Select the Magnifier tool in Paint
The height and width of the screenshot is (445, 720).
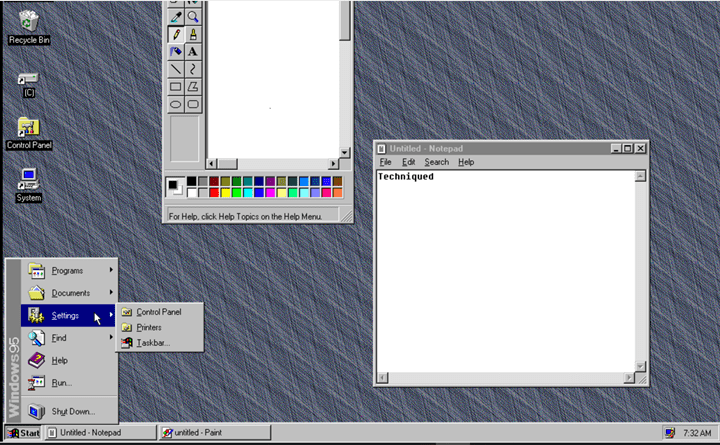193,17
